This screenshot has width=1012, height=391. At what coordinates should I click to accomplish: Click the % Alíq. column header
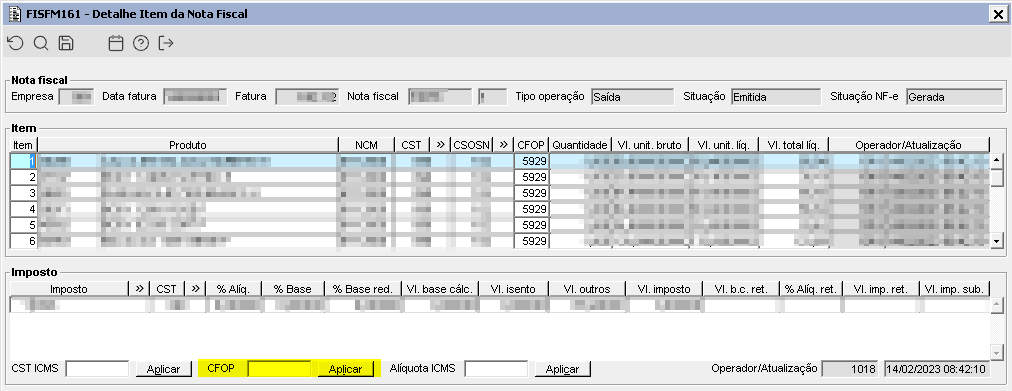tap(234, 289)
